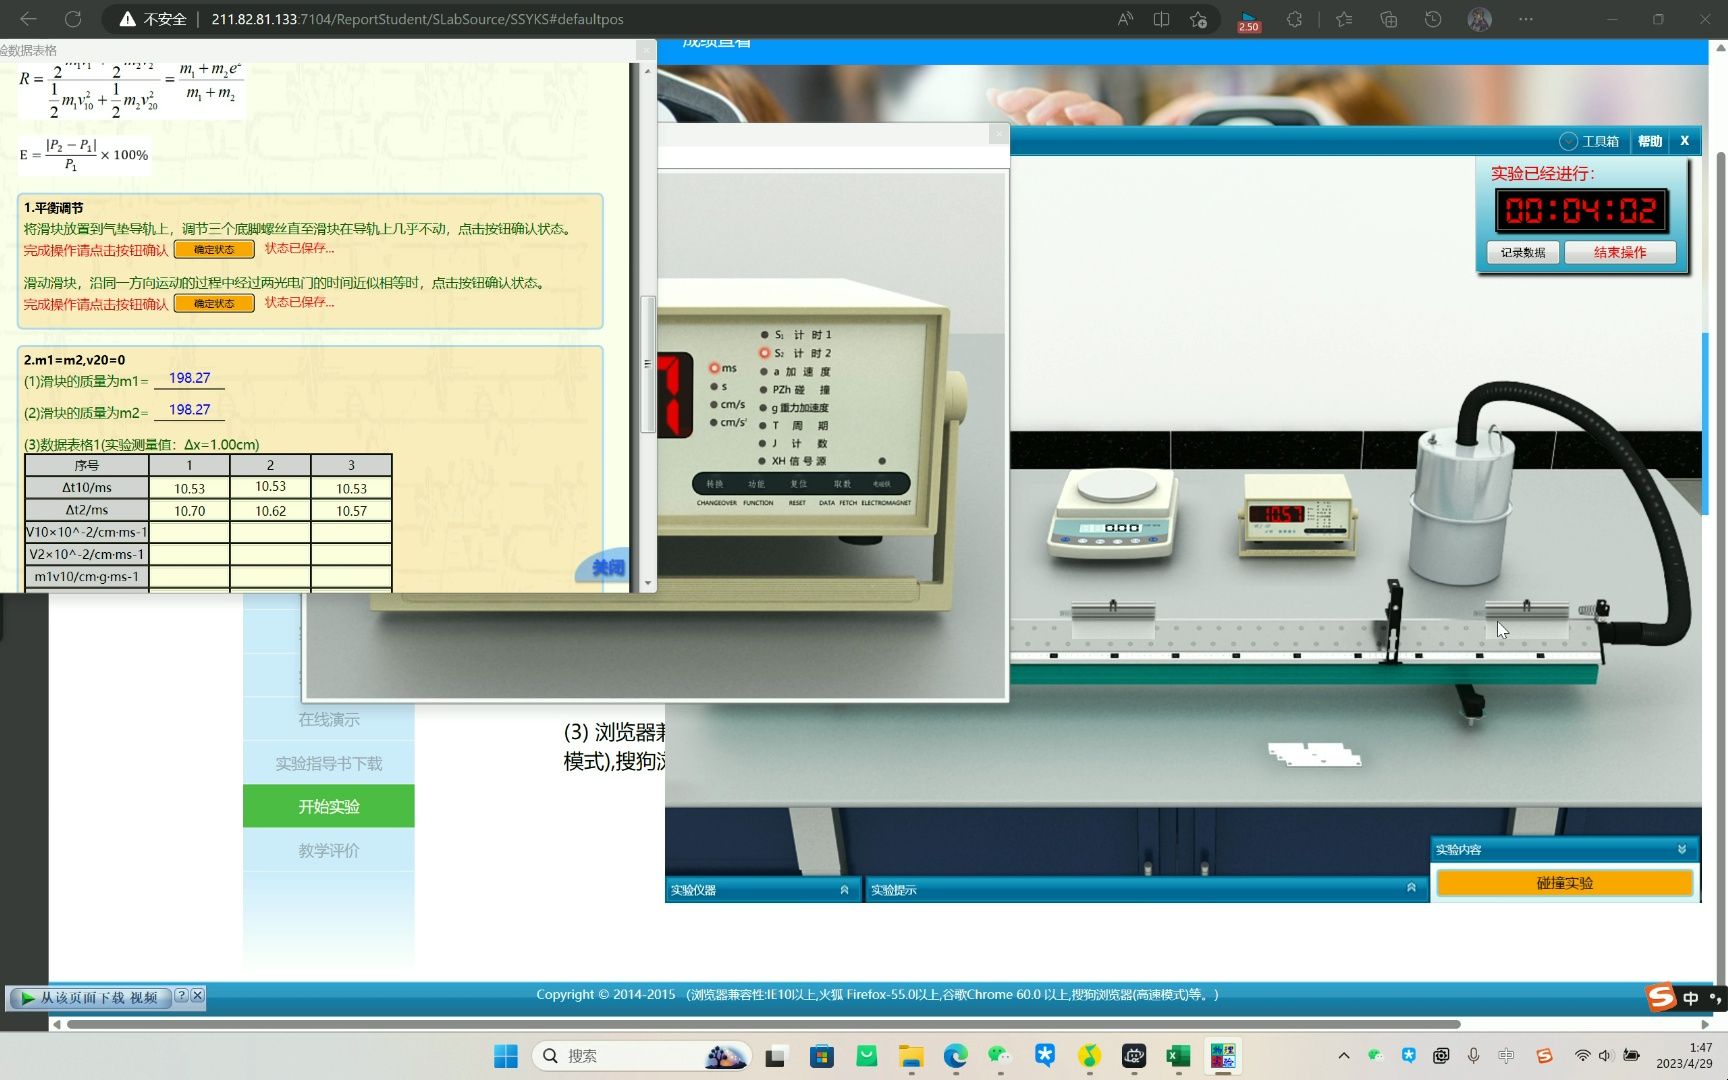Open File Explorer from the taskbar
Screen dimensions: 1728x1080
pyautogui.click(x=910, y=1056)
